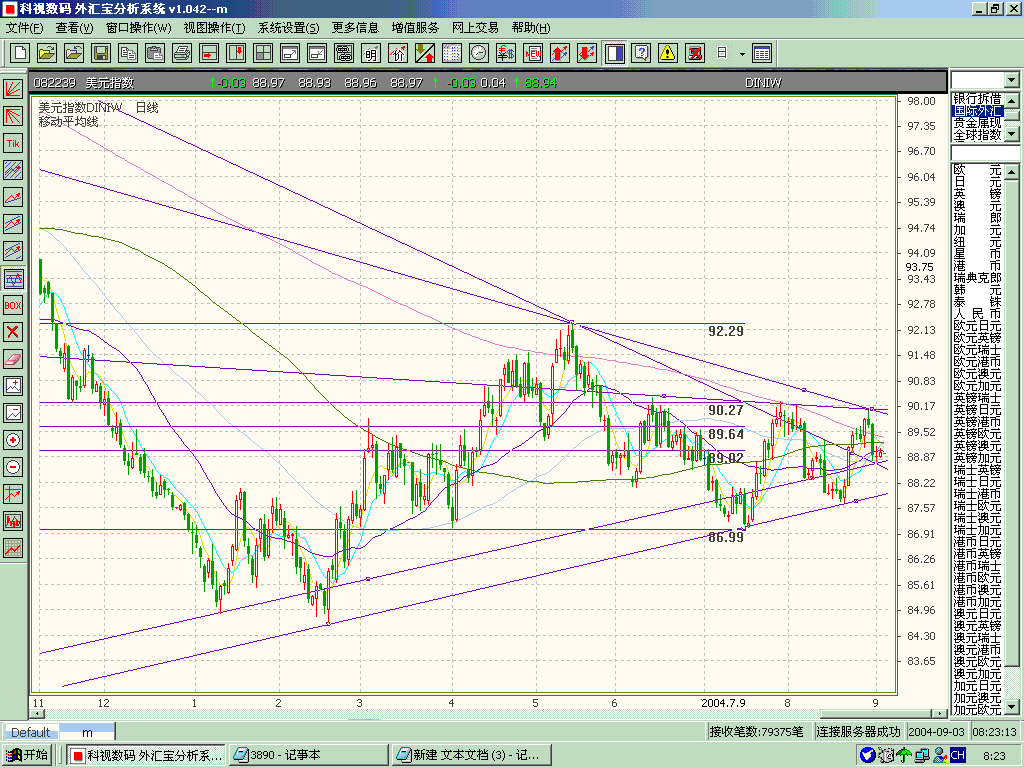Click the 明 detail toolbar icon

[371, 54]
